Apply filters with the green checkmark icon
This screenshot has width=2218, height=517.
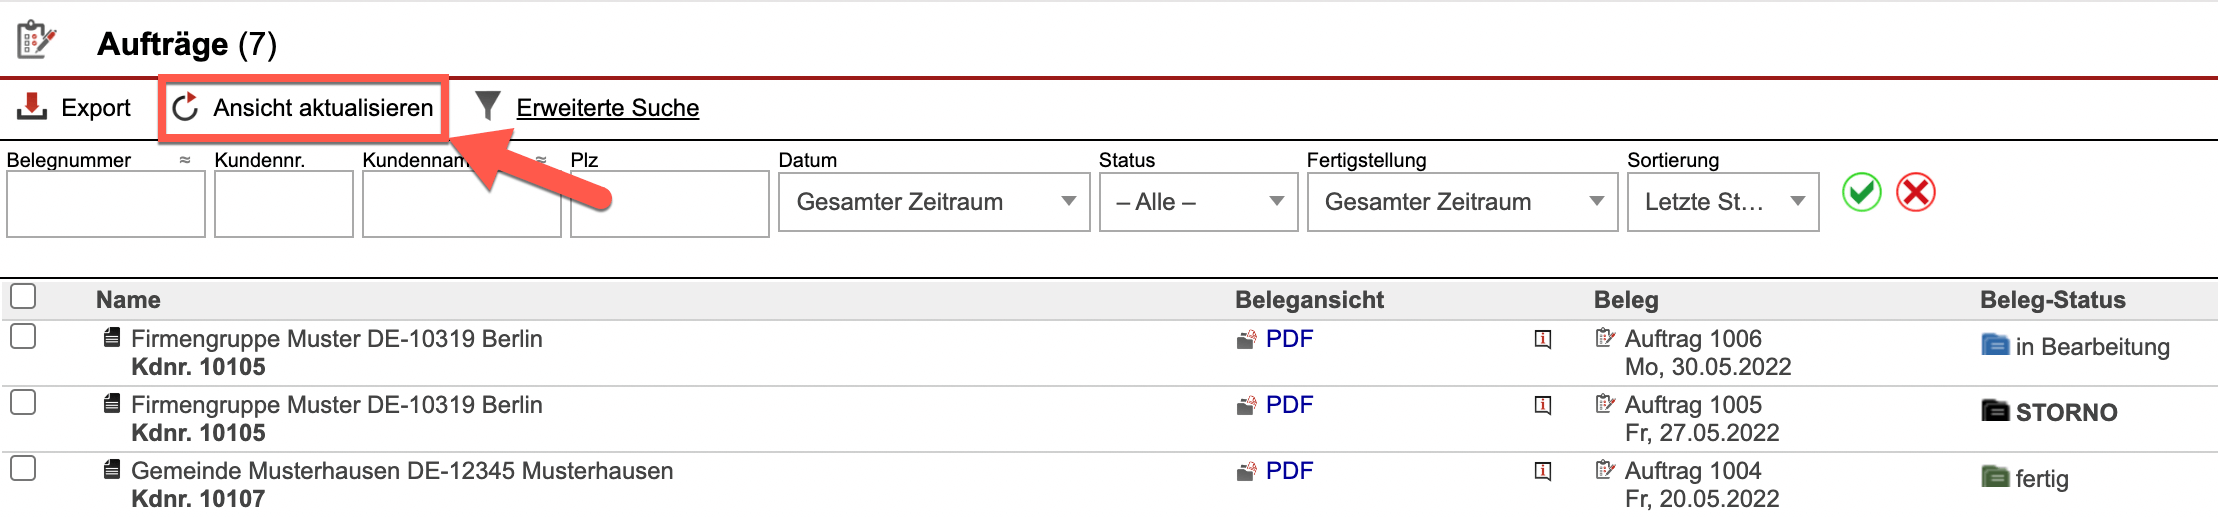1862,192
